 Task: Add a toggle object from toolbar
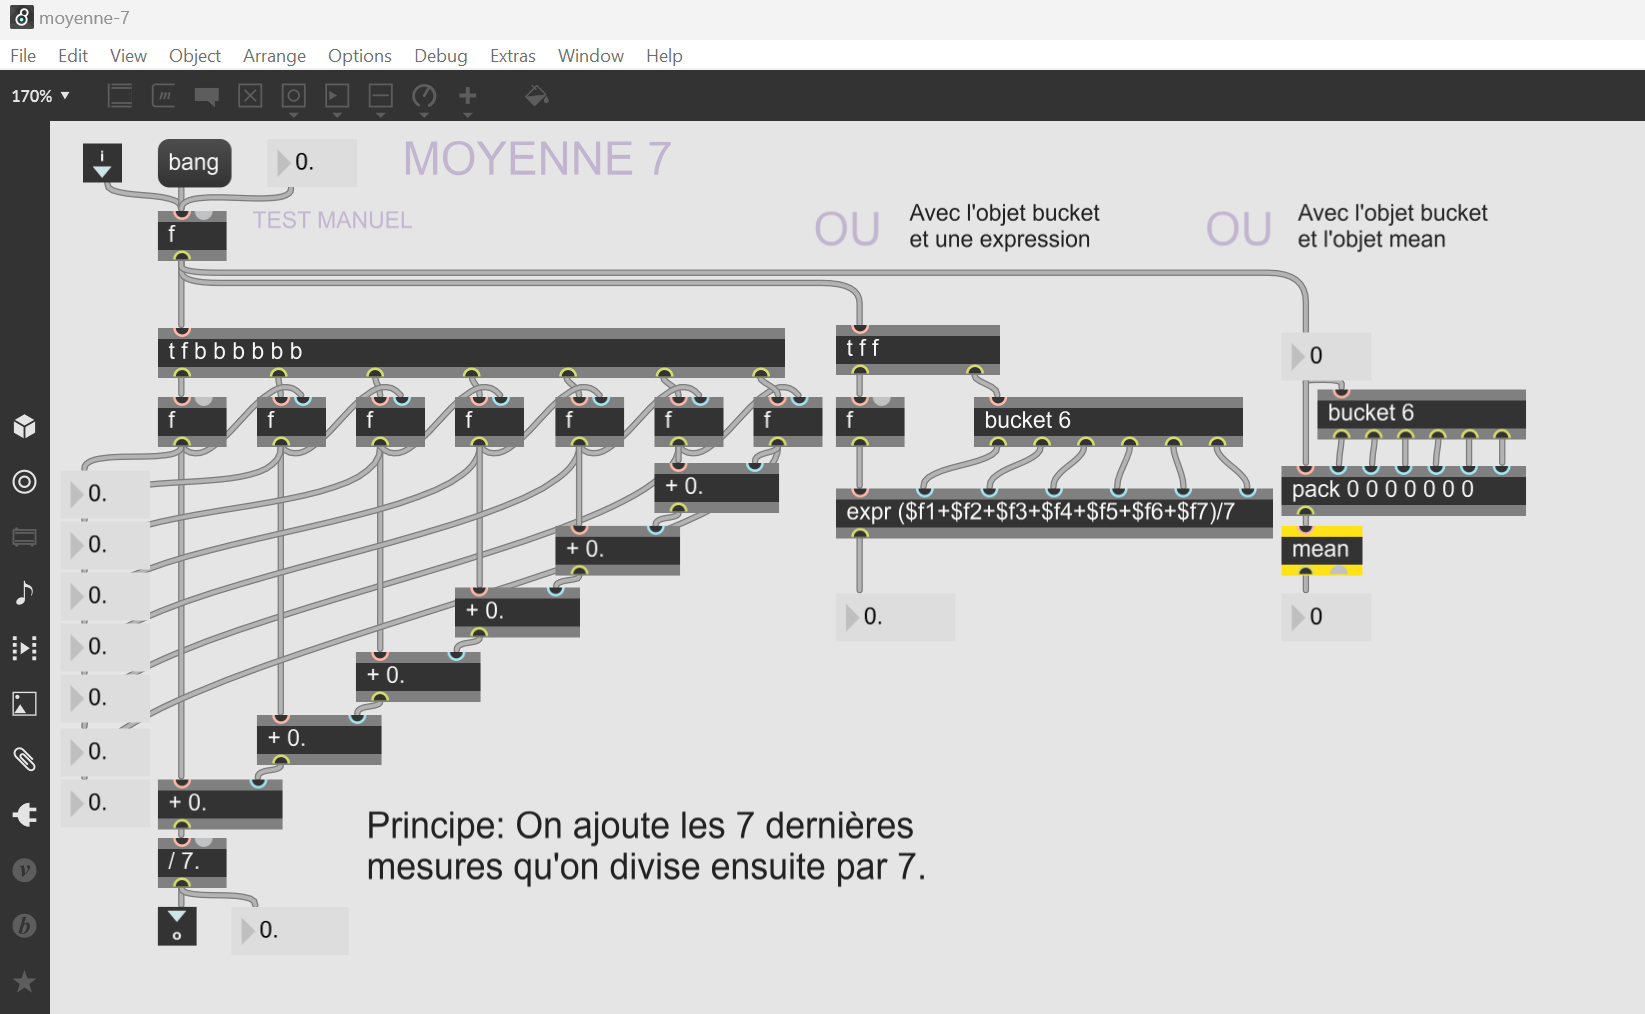point(250,96)
